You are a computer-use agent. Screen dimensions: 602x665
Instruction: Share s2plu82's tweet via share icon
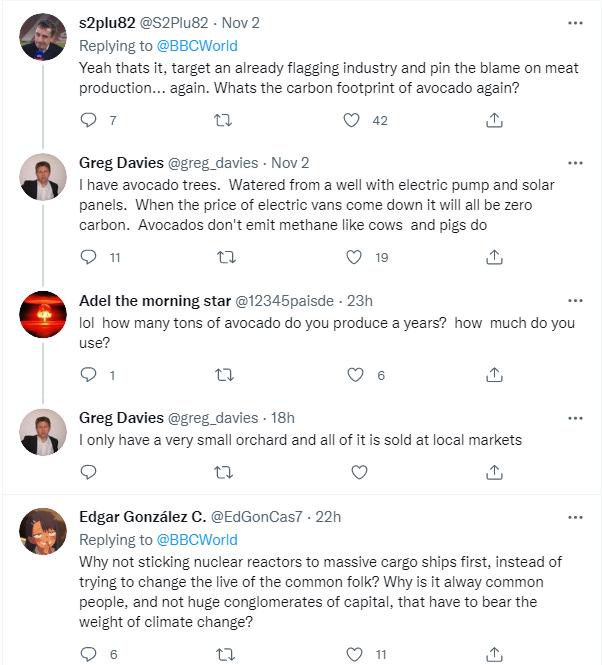click(494, 120)
